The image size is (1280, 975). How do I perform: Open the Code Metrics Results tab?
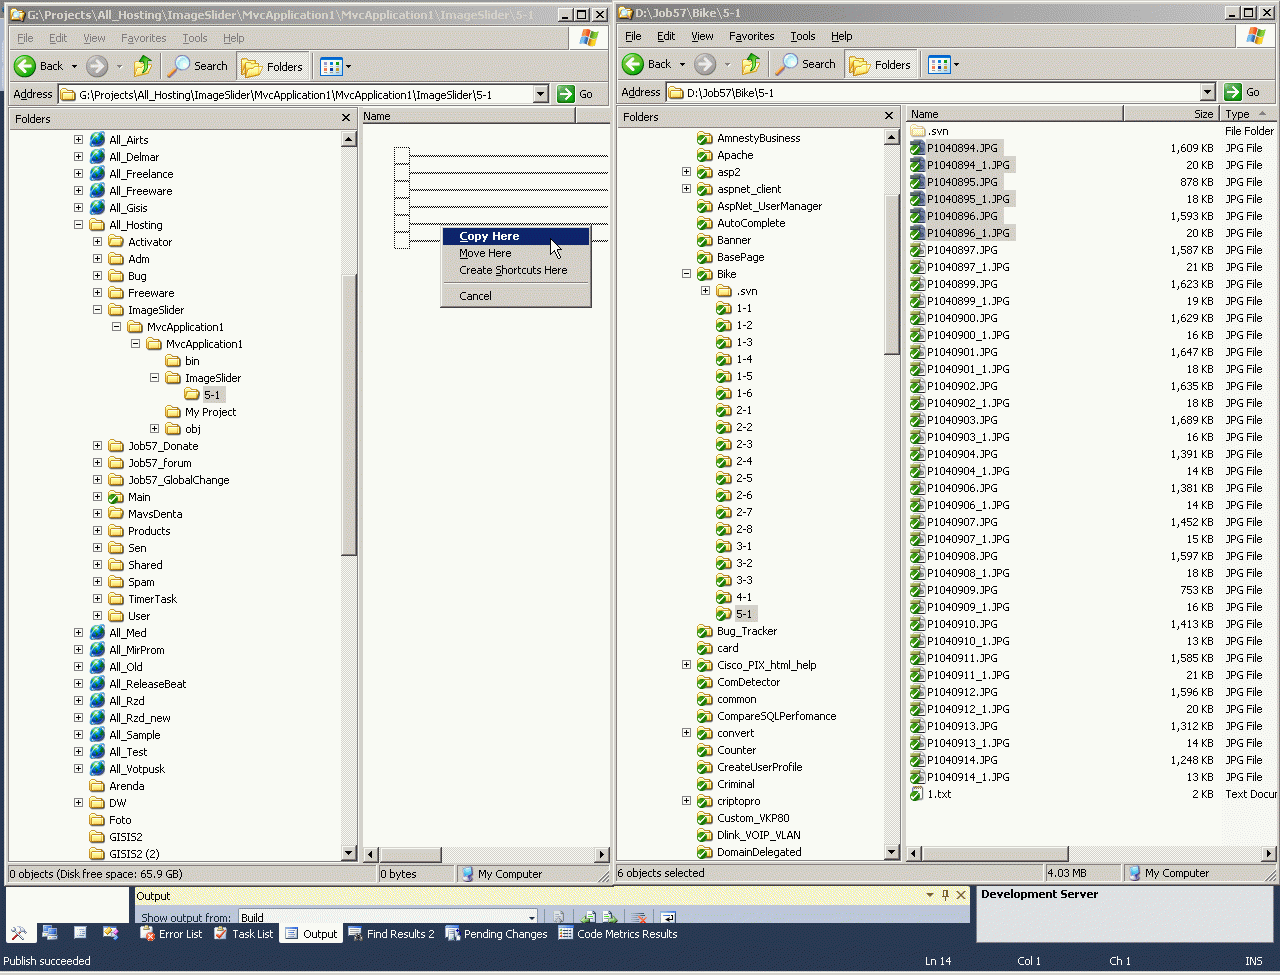pos(617,934)
